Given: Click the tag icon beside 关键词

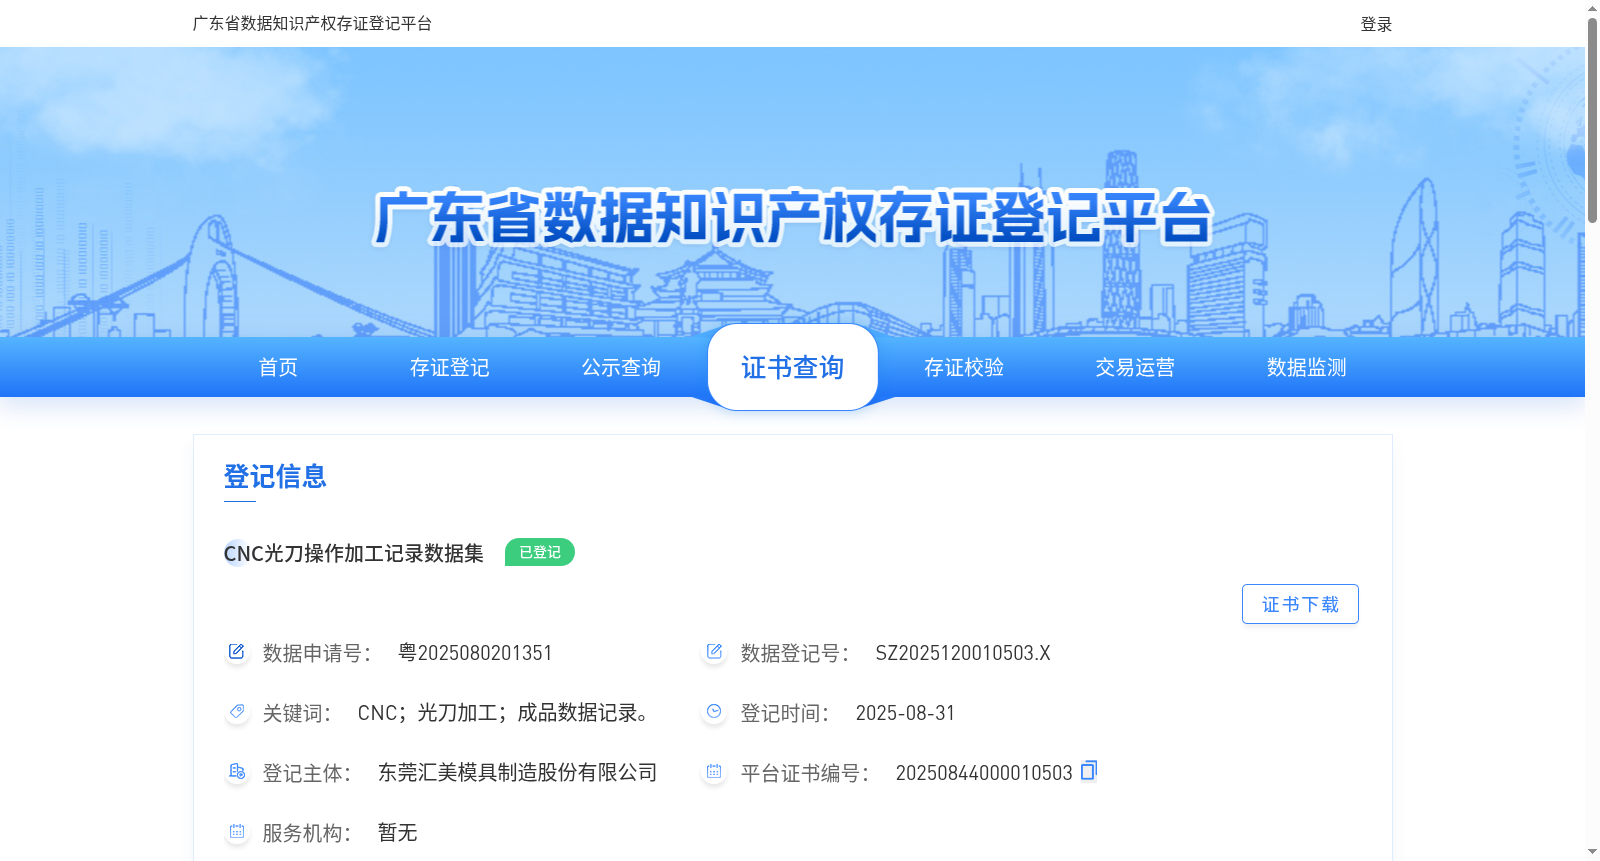Looking at the screenshot, I should [x=237, y=712].
